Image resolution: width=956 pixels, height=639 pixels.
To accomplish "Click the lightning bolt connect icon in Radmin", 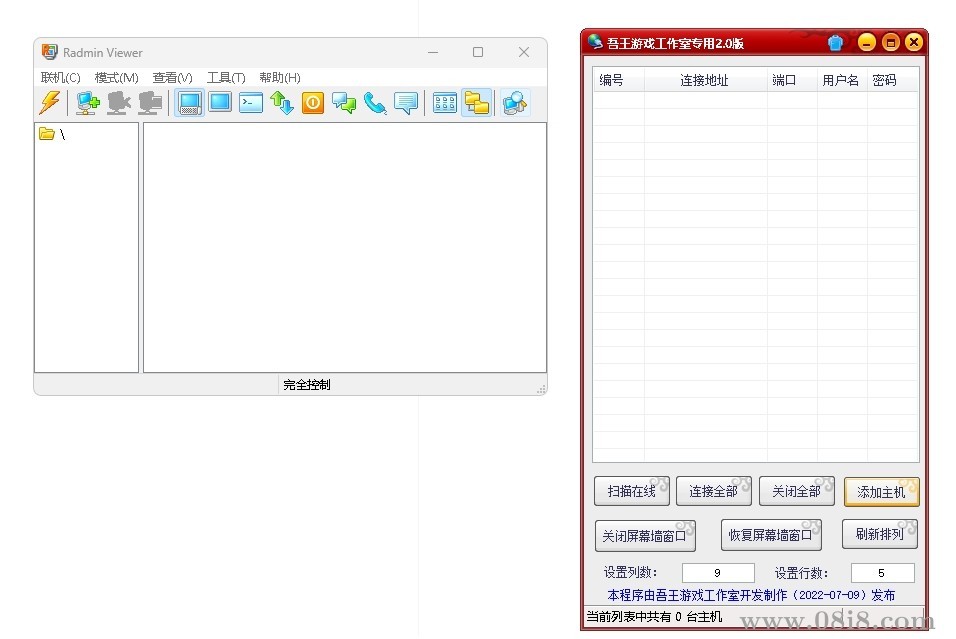I will click(x=50, y=102).
